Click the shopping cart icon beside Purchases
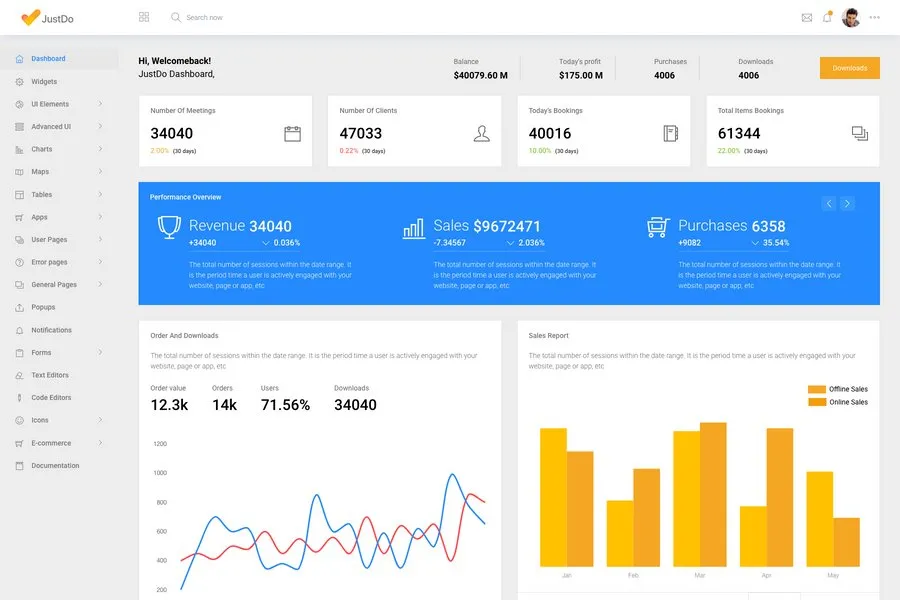The image size is (900, 600). (x=657, y=227)
